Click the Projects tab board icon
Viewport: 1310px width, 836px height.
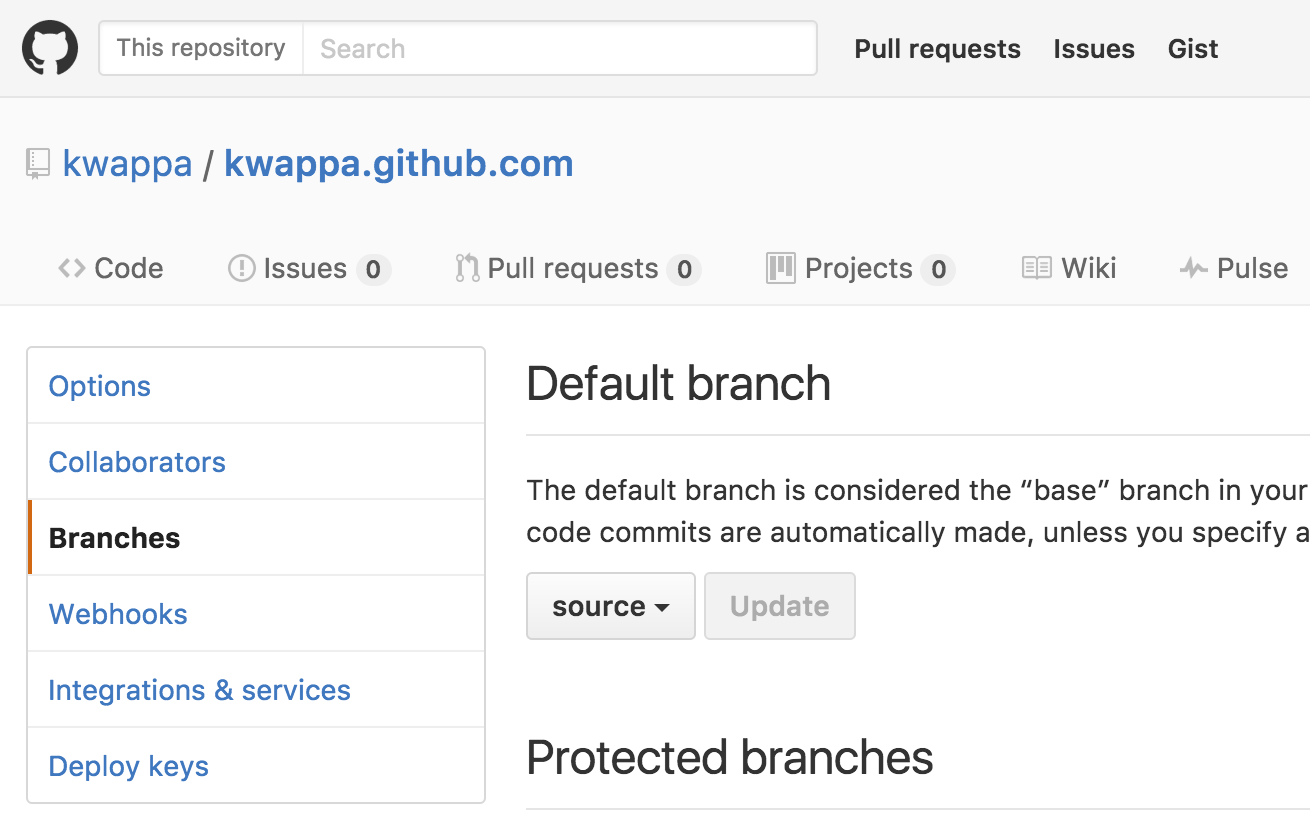point(780,268)
